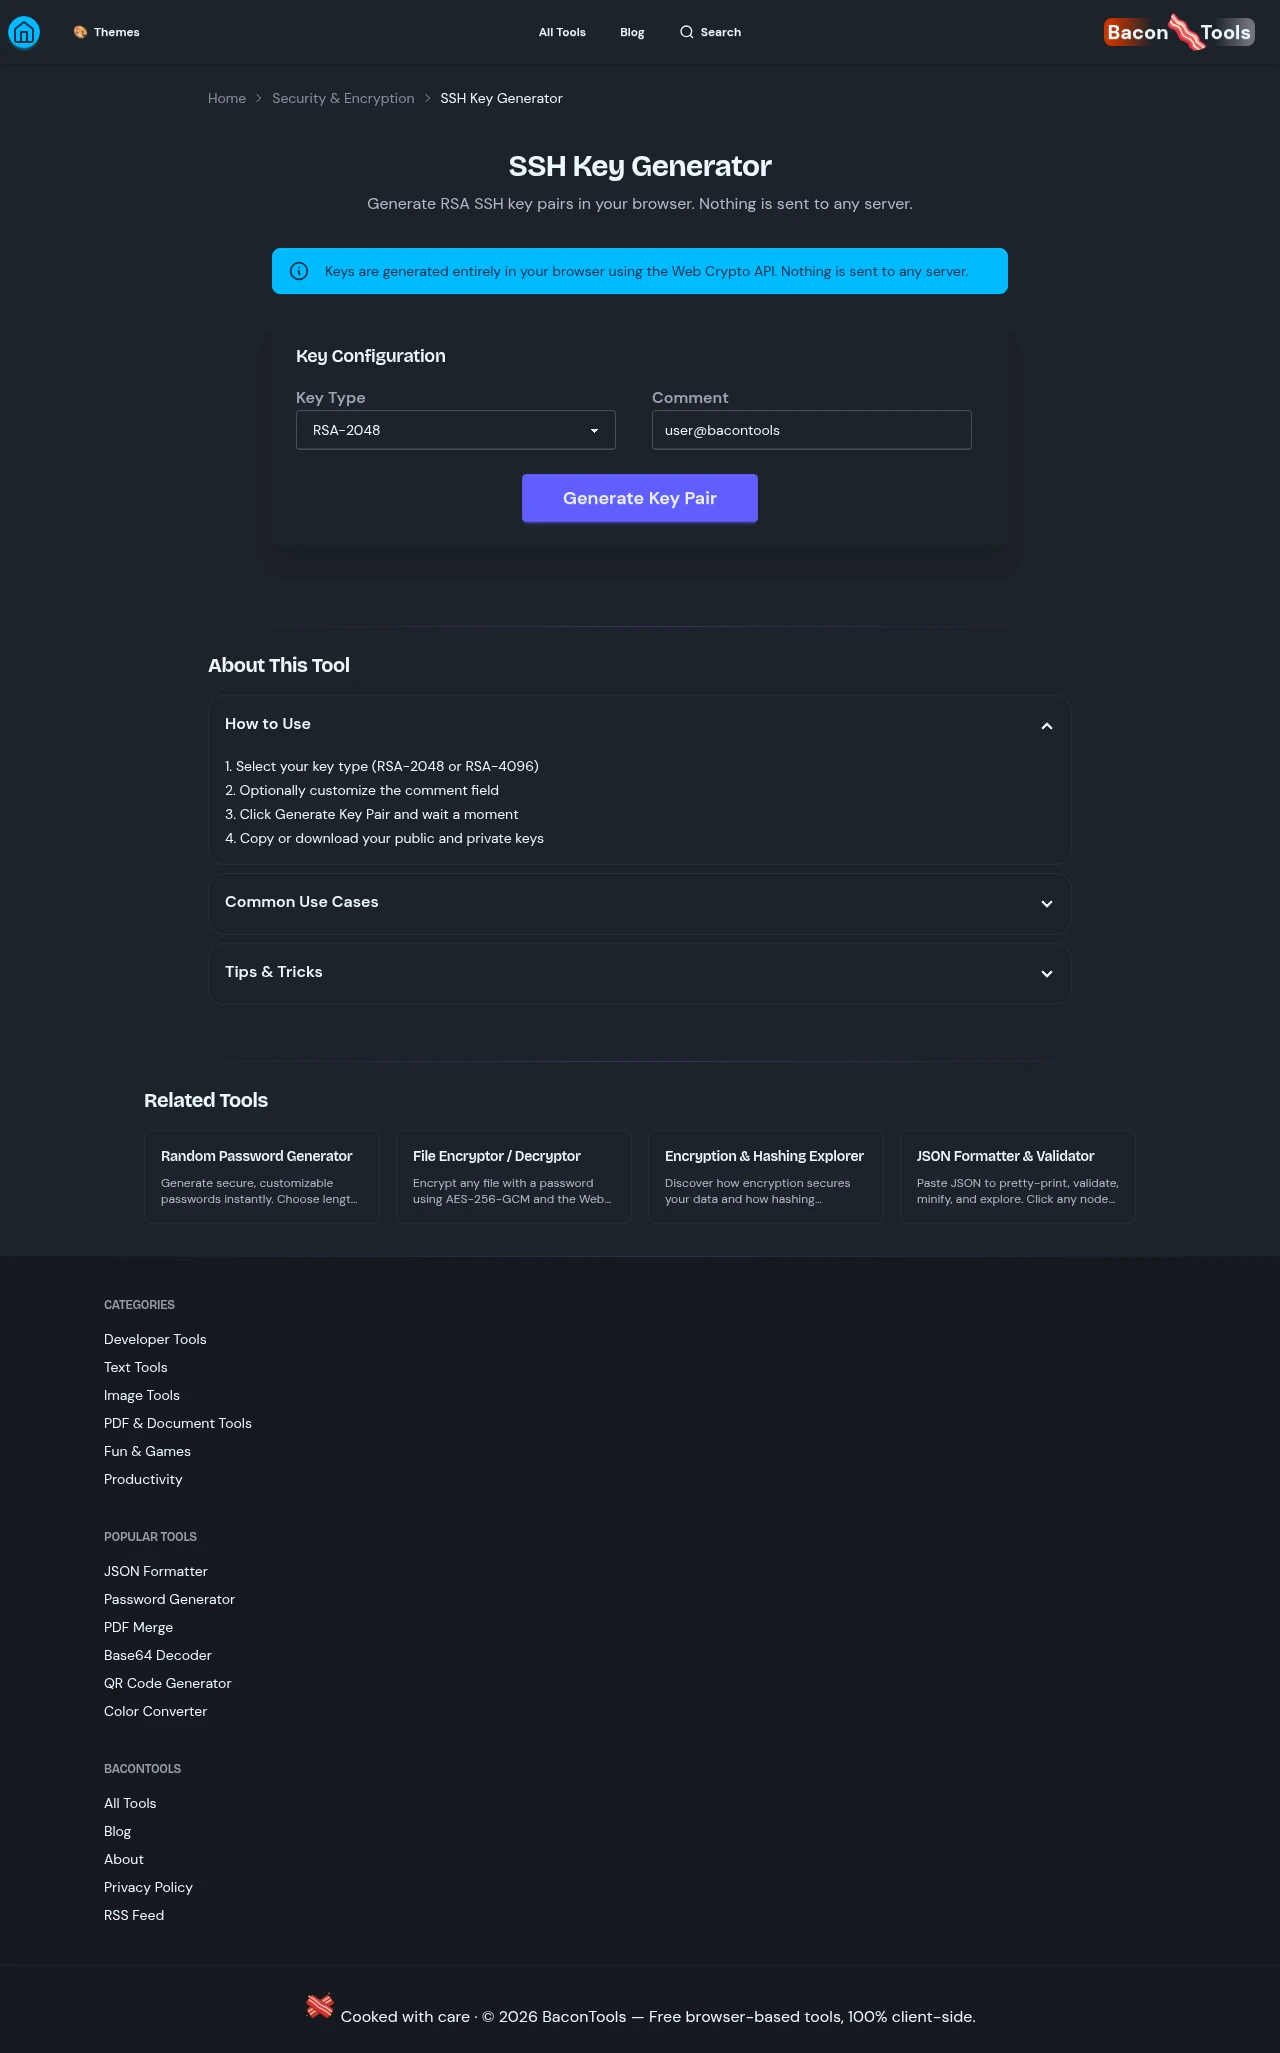This screenshot has height=2053, width=1280.
Task: Click the blue home logo icon
Action: point(24,33)
